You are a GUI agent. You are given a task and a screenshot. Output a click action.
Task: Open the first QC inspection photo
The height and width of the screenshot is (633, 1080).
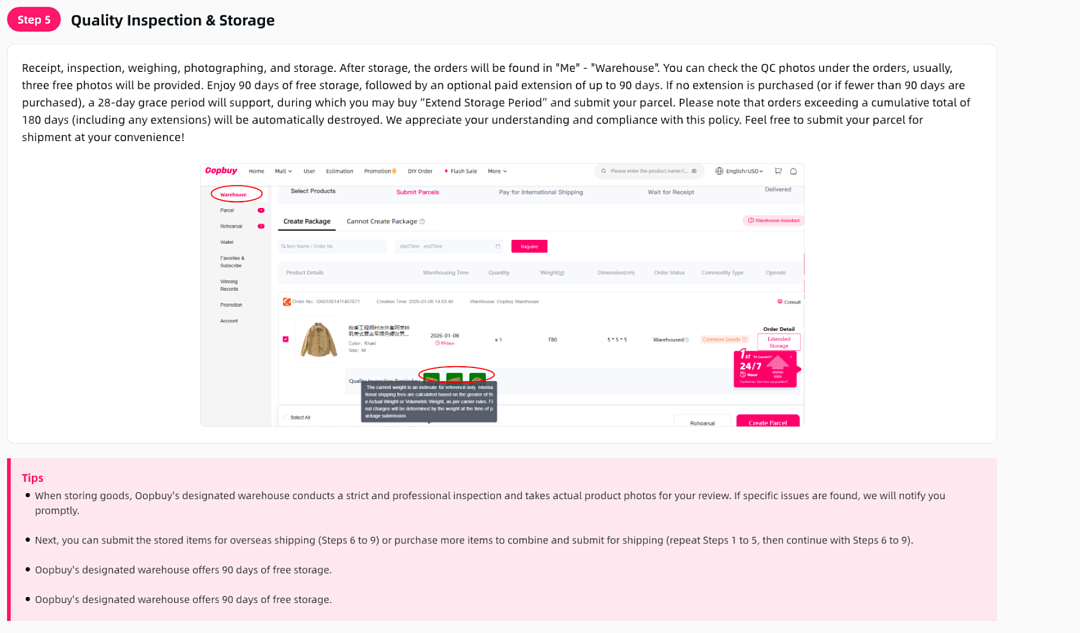click(x=432, y=378)
